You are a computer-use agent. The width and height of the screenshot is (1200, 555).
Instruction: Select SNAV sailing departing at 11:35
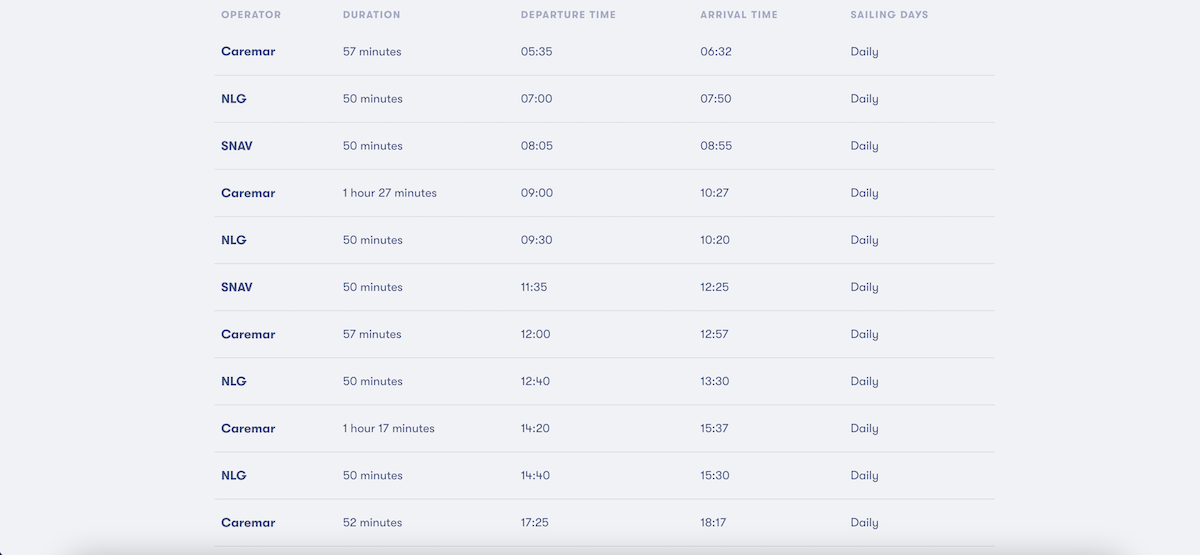tap(604, 287)
